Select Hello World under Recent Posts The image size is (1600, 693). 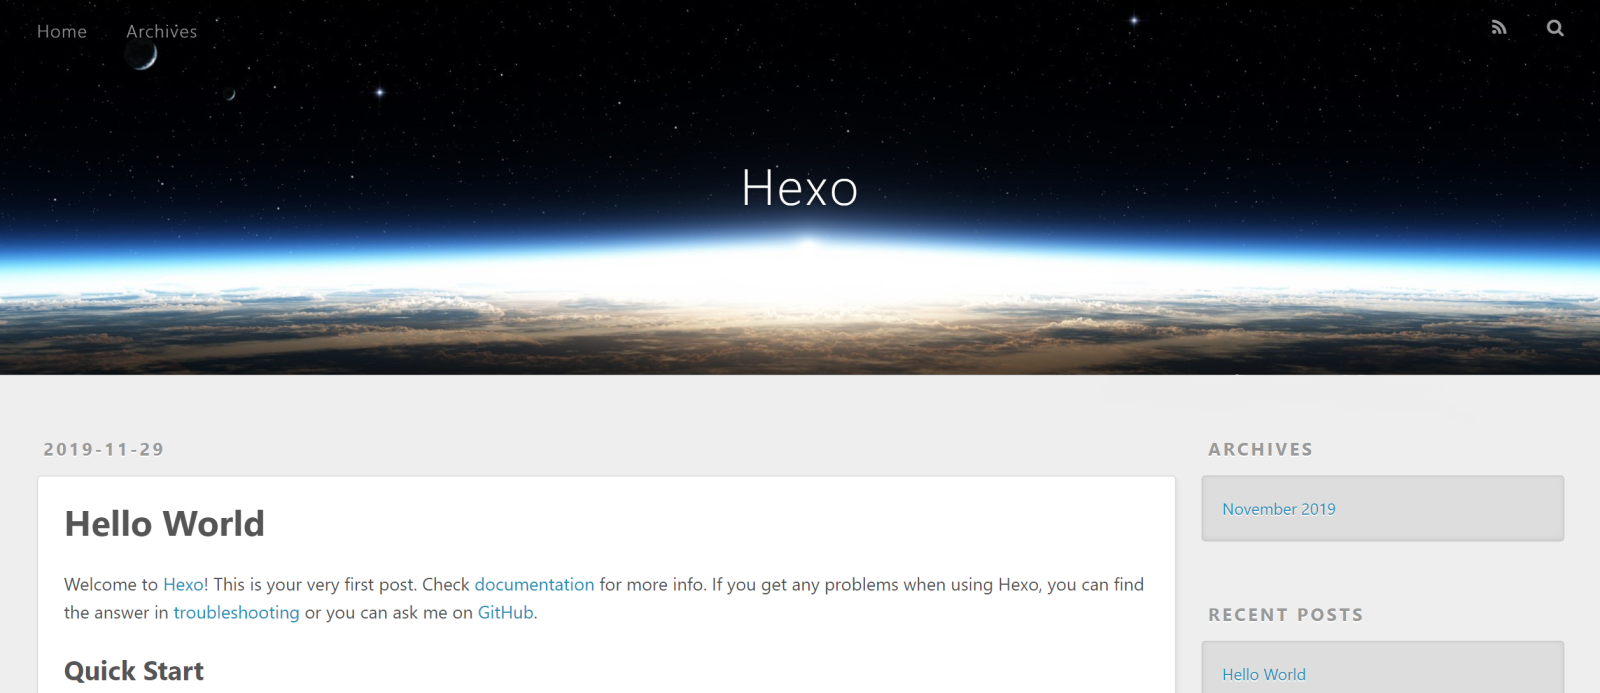pos(1264,674)
